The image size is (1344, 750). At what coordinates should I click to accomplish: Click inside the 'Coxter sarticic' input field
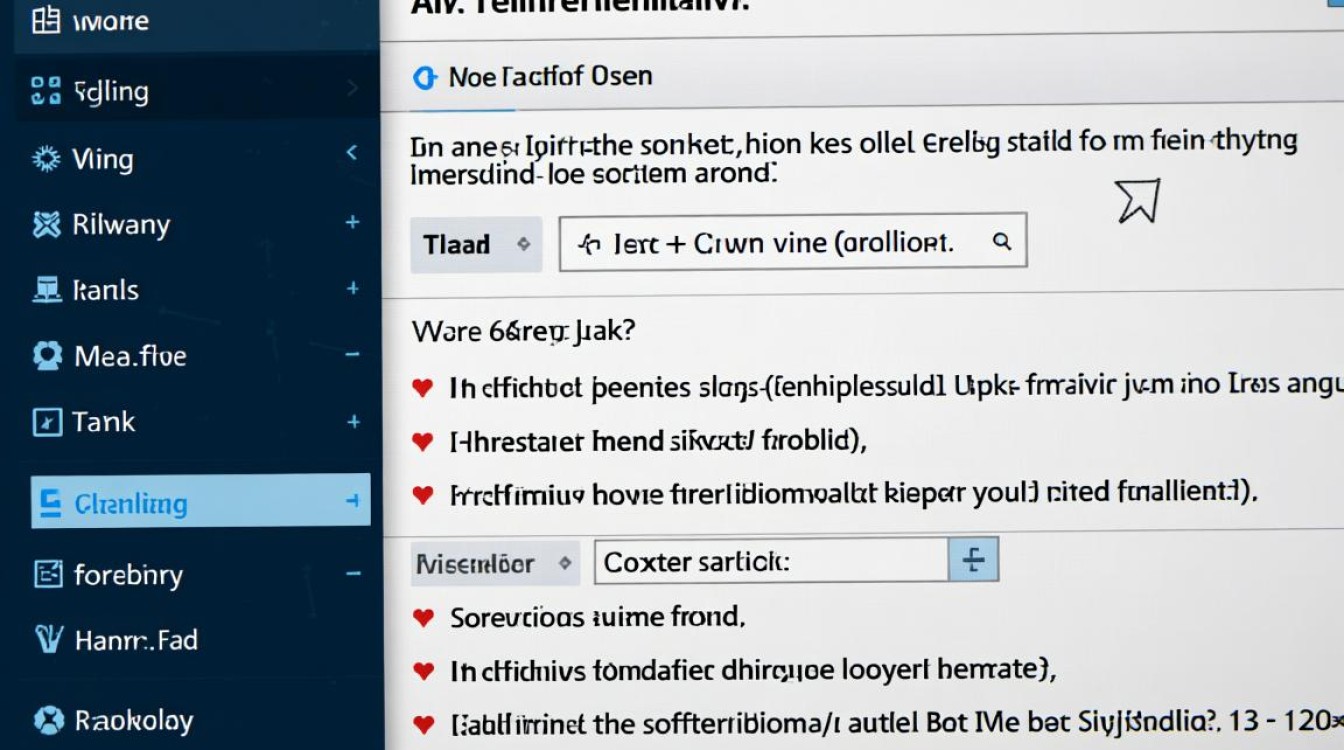coord(770,562)
